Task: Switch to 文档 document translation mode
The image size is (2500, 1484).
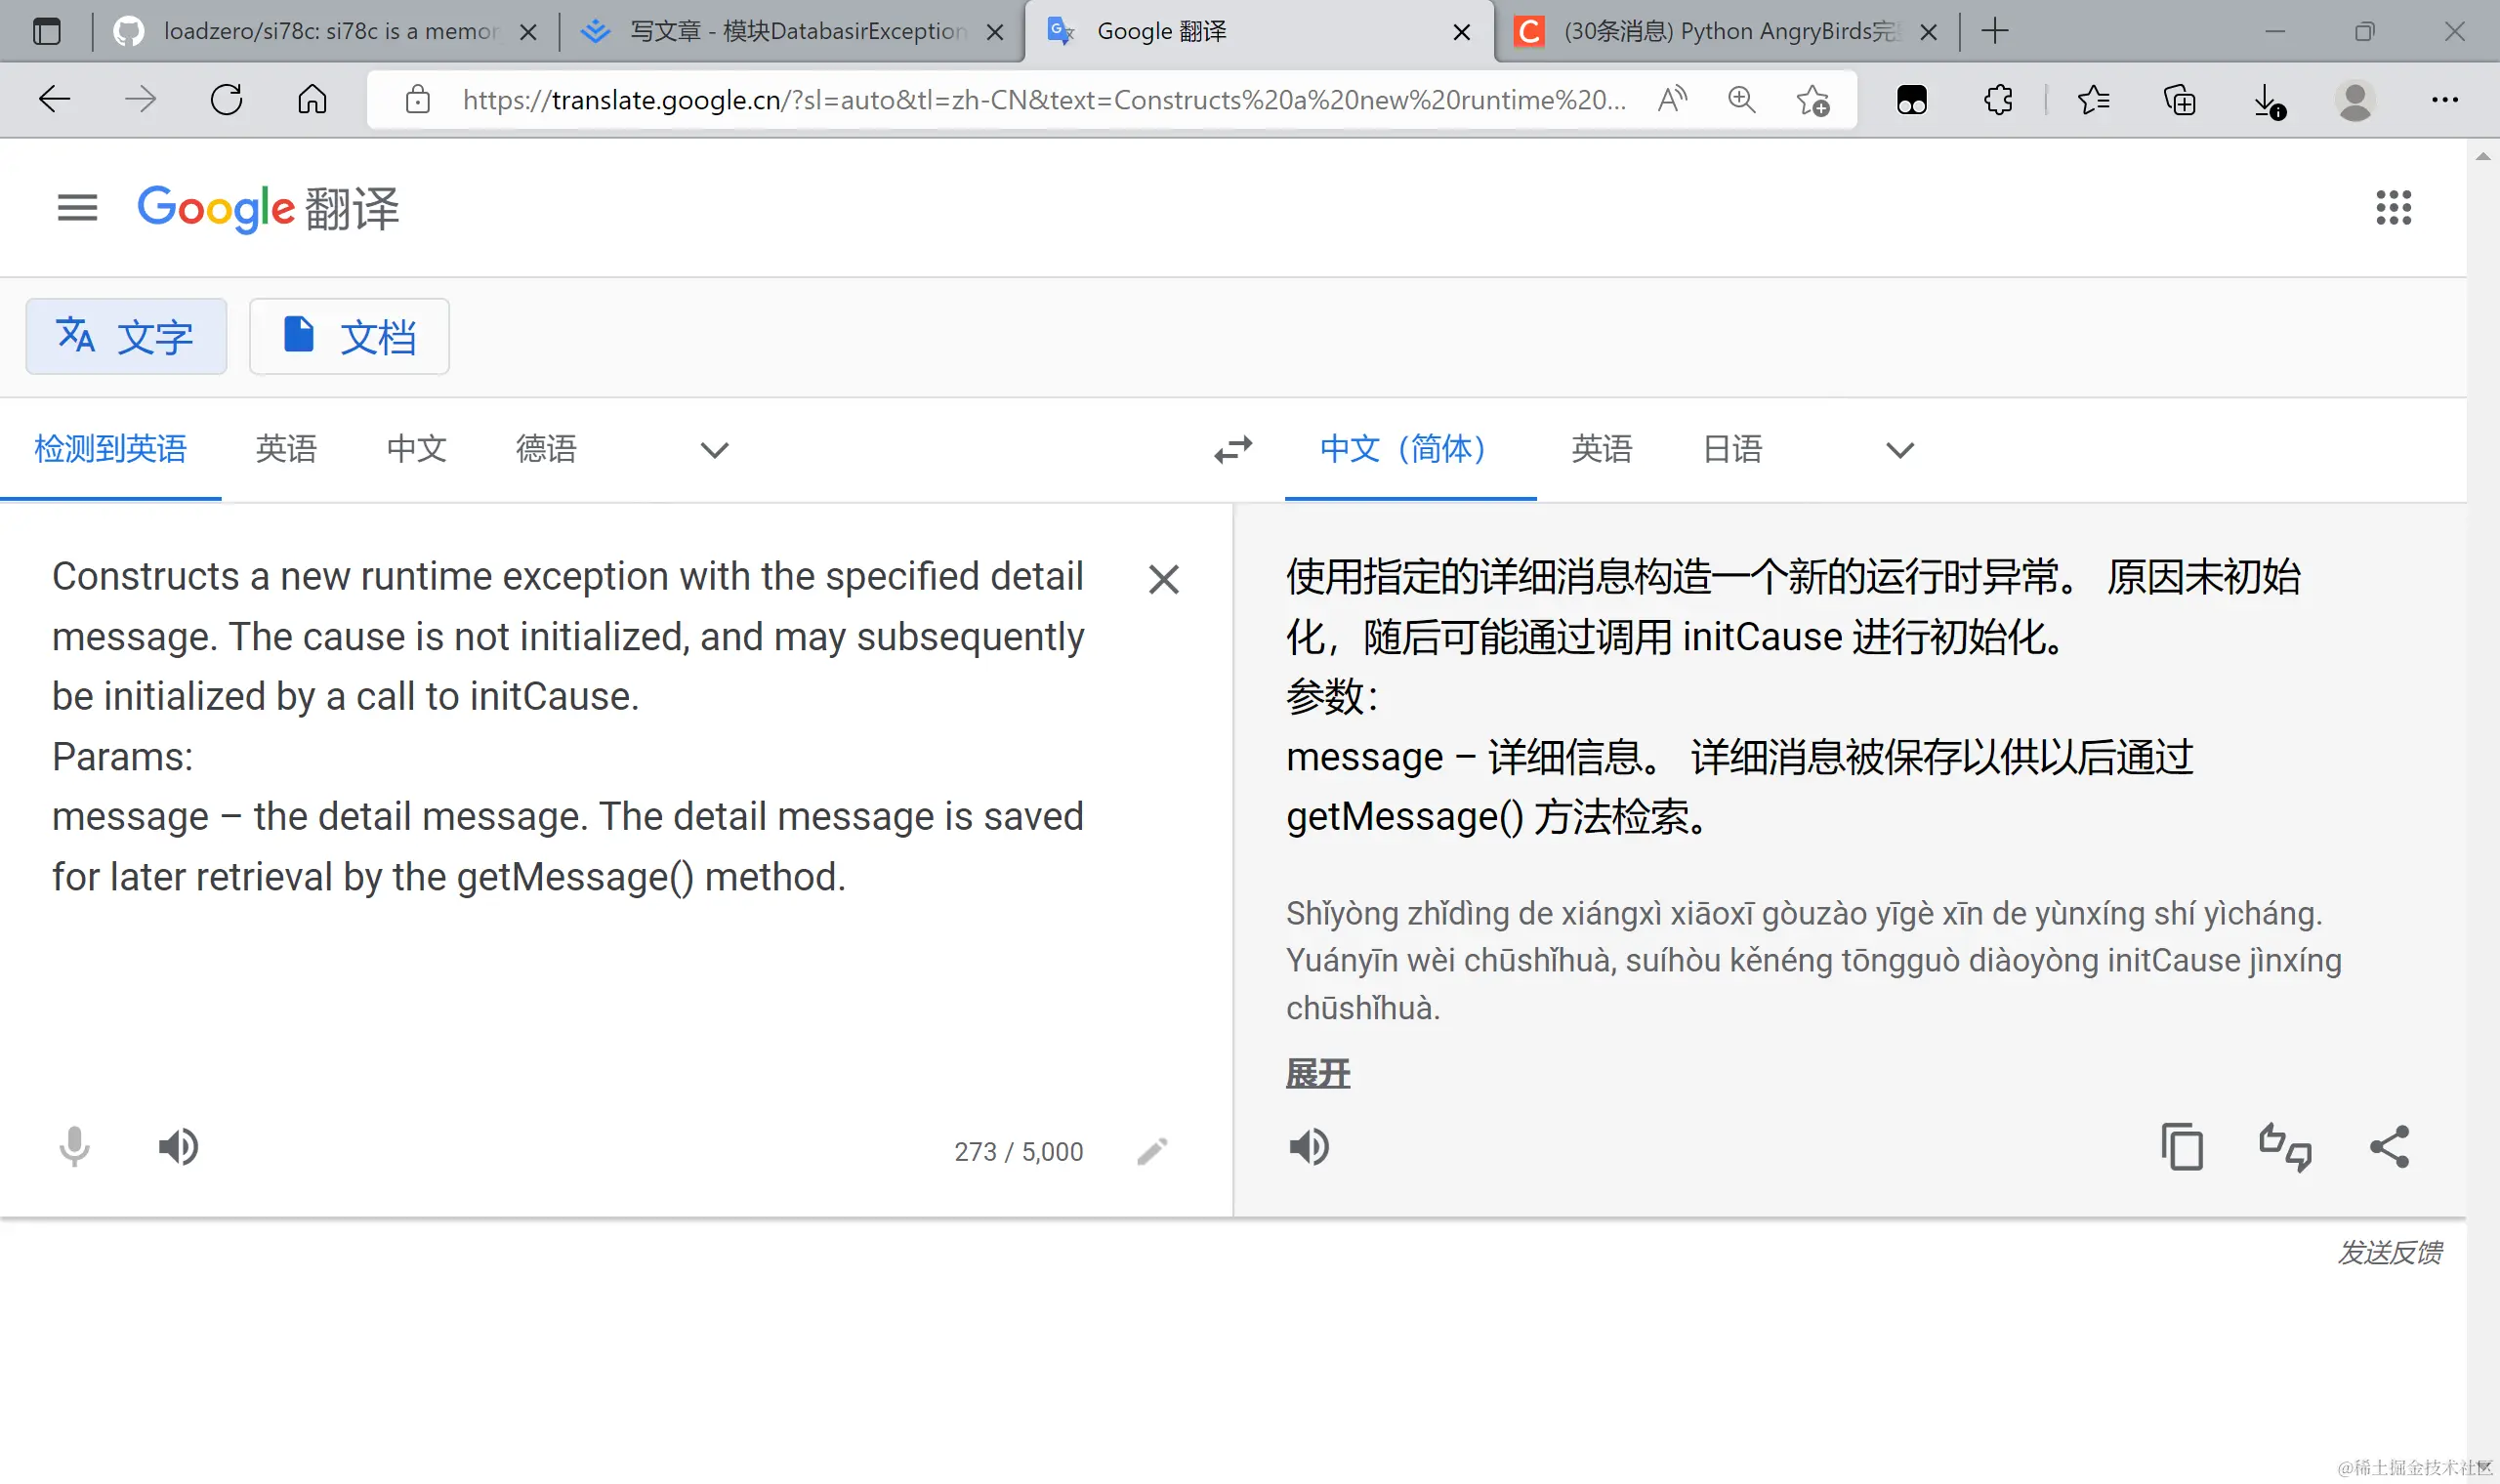Action: click(349, 337)
